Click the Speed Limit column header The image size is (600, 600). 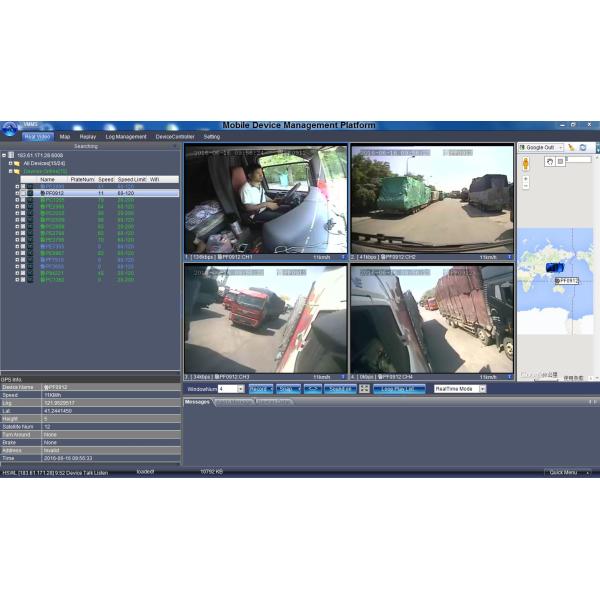[131, 179]
